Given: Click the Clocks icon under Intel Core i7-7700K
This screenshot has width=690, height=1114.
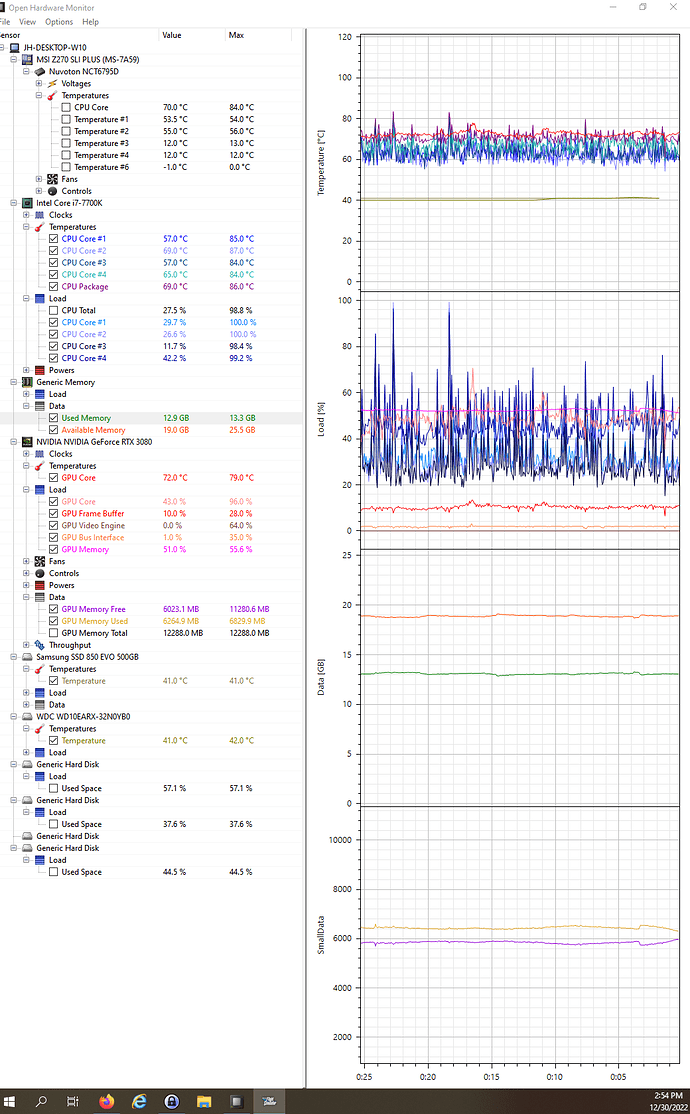Looking at the screenshot, I should [40, 215].
